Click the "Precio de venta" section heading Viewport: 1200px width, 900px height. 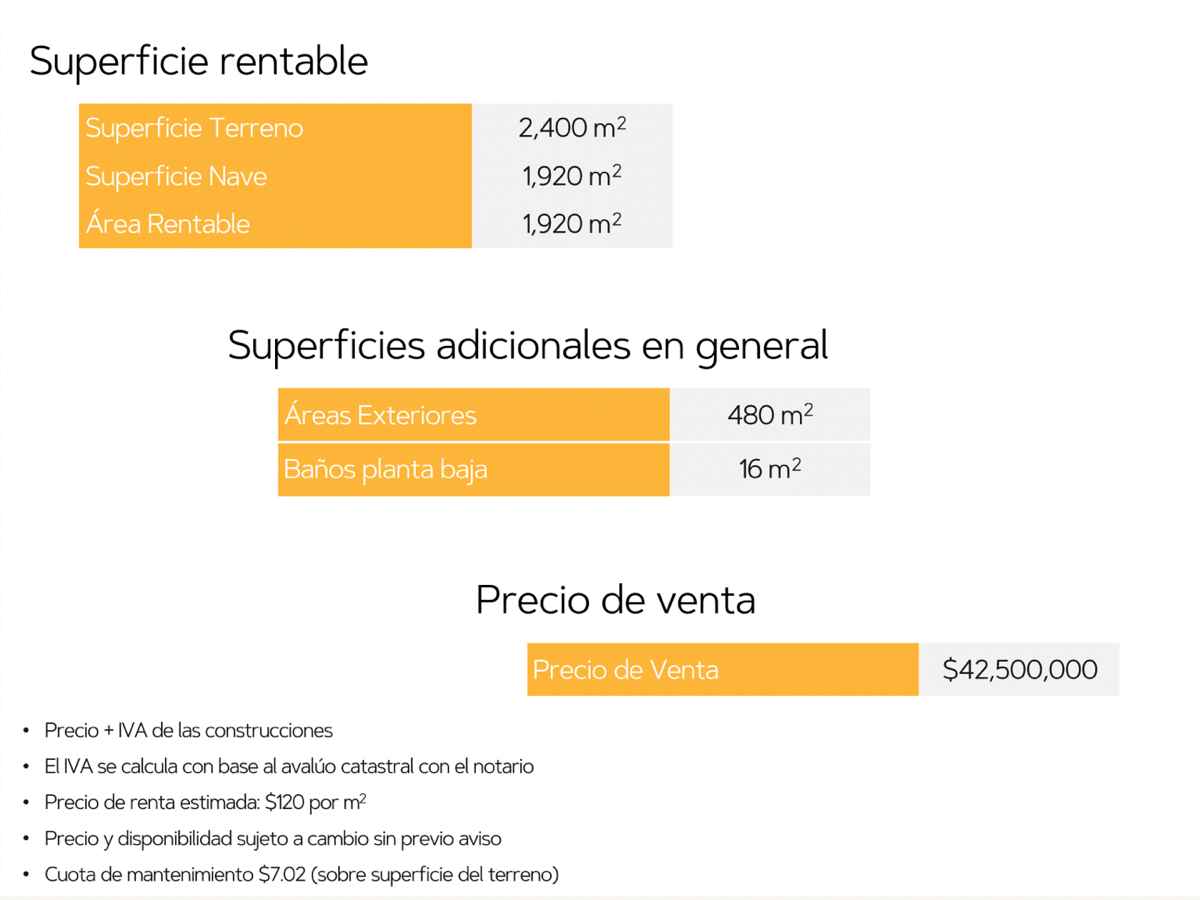pyautogui.click(x=615, y=599)
